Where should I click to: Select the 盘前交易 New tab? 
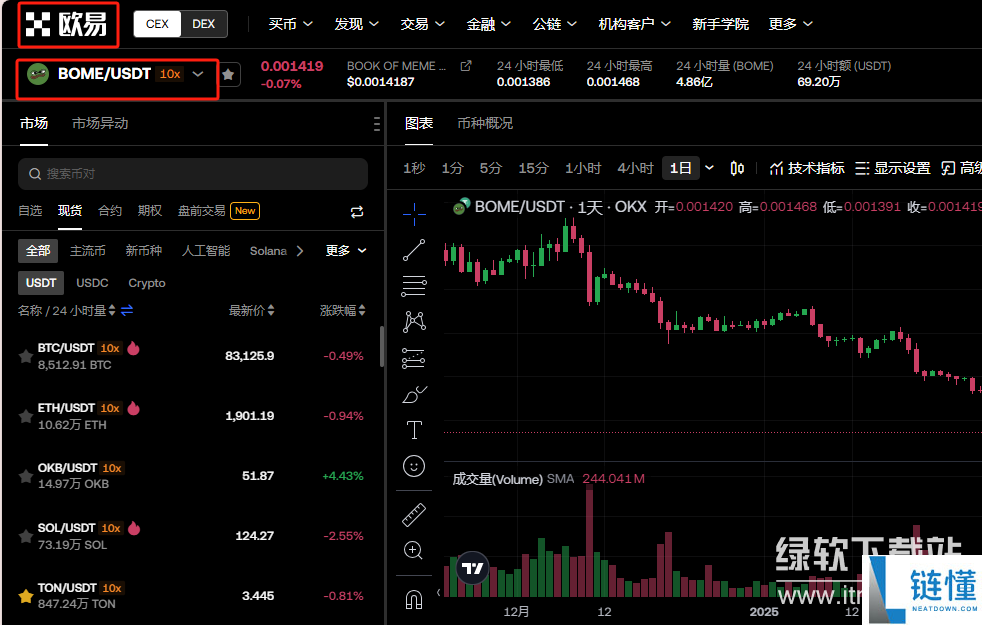(x=219, y=211)
